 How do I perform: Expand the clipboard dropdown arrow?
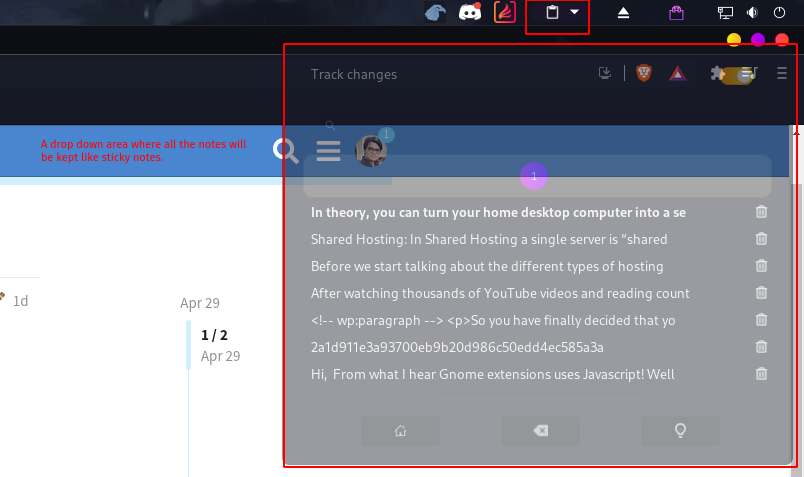click(575, 12)
